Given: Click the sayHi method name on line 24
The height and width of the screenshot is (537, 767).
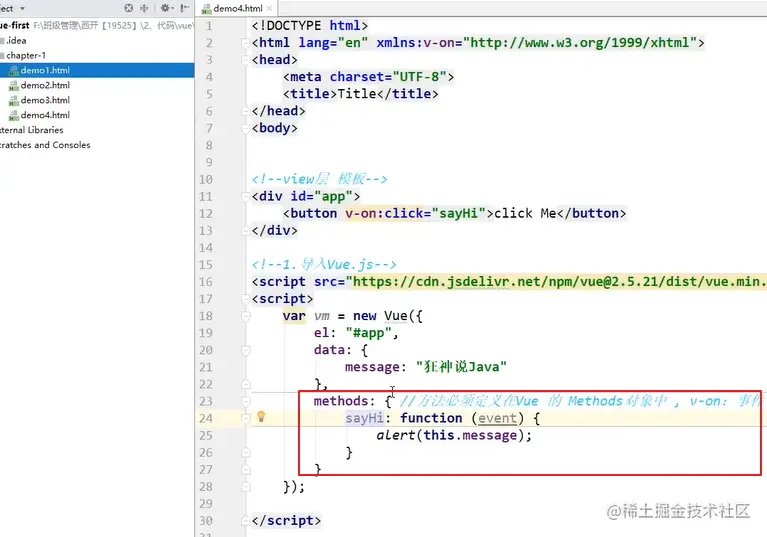Looking at the screenshot, I should click(364, 418).
